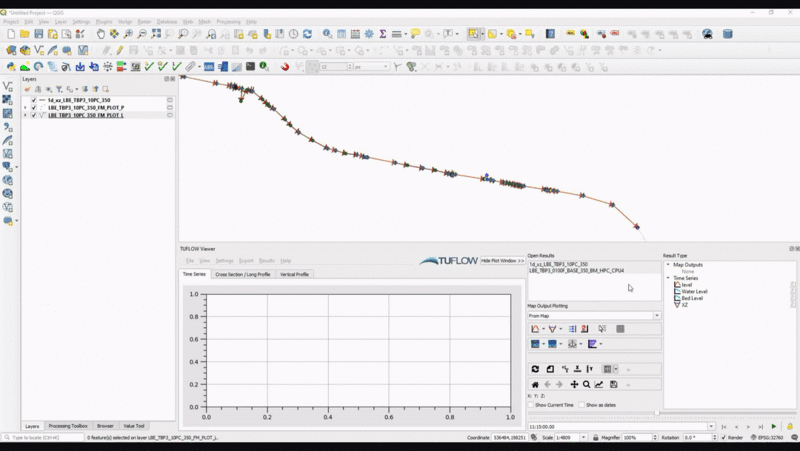Collapse the Time Series tree node
800x451 pixels.
point(668,278)
